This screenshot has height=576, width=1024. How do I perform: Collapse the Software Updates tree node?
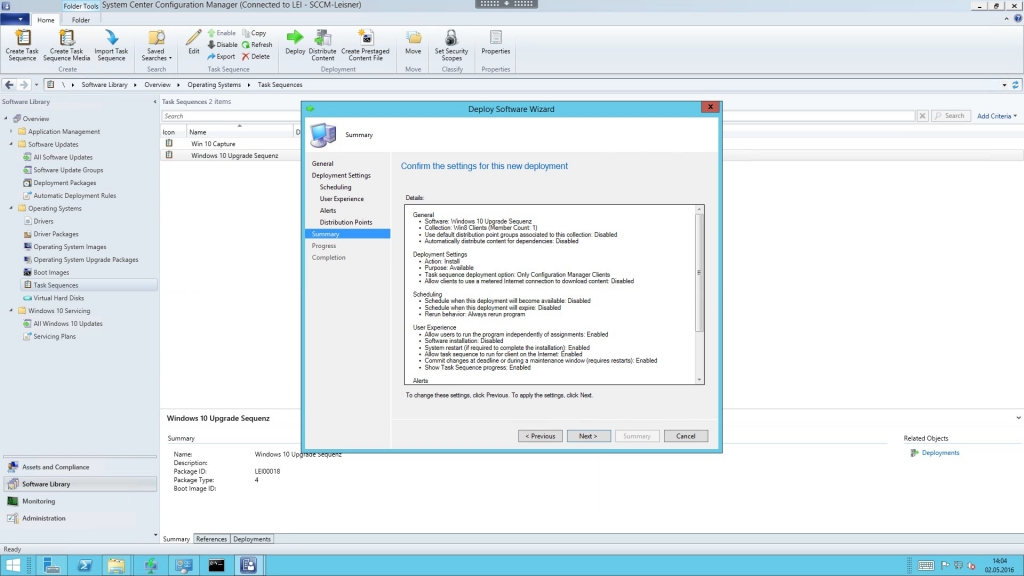point(11,144)
